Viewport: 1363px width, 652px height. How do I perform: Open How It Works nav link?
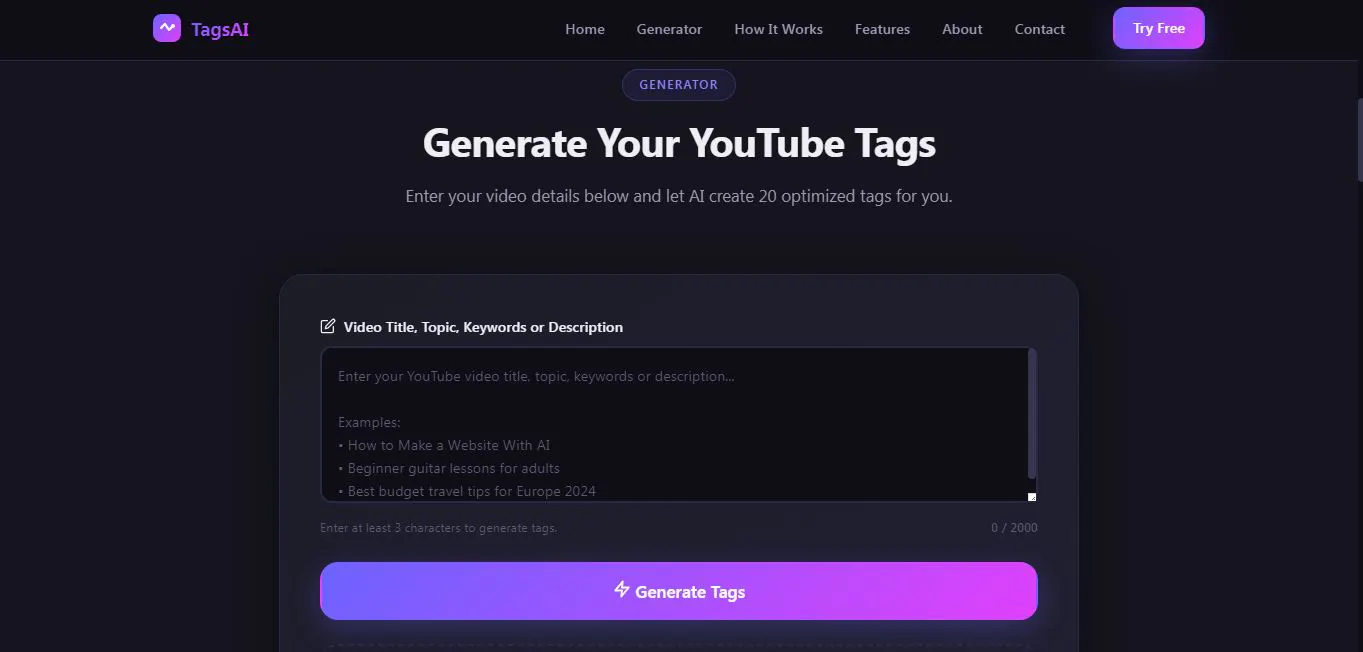click(778, 29)
